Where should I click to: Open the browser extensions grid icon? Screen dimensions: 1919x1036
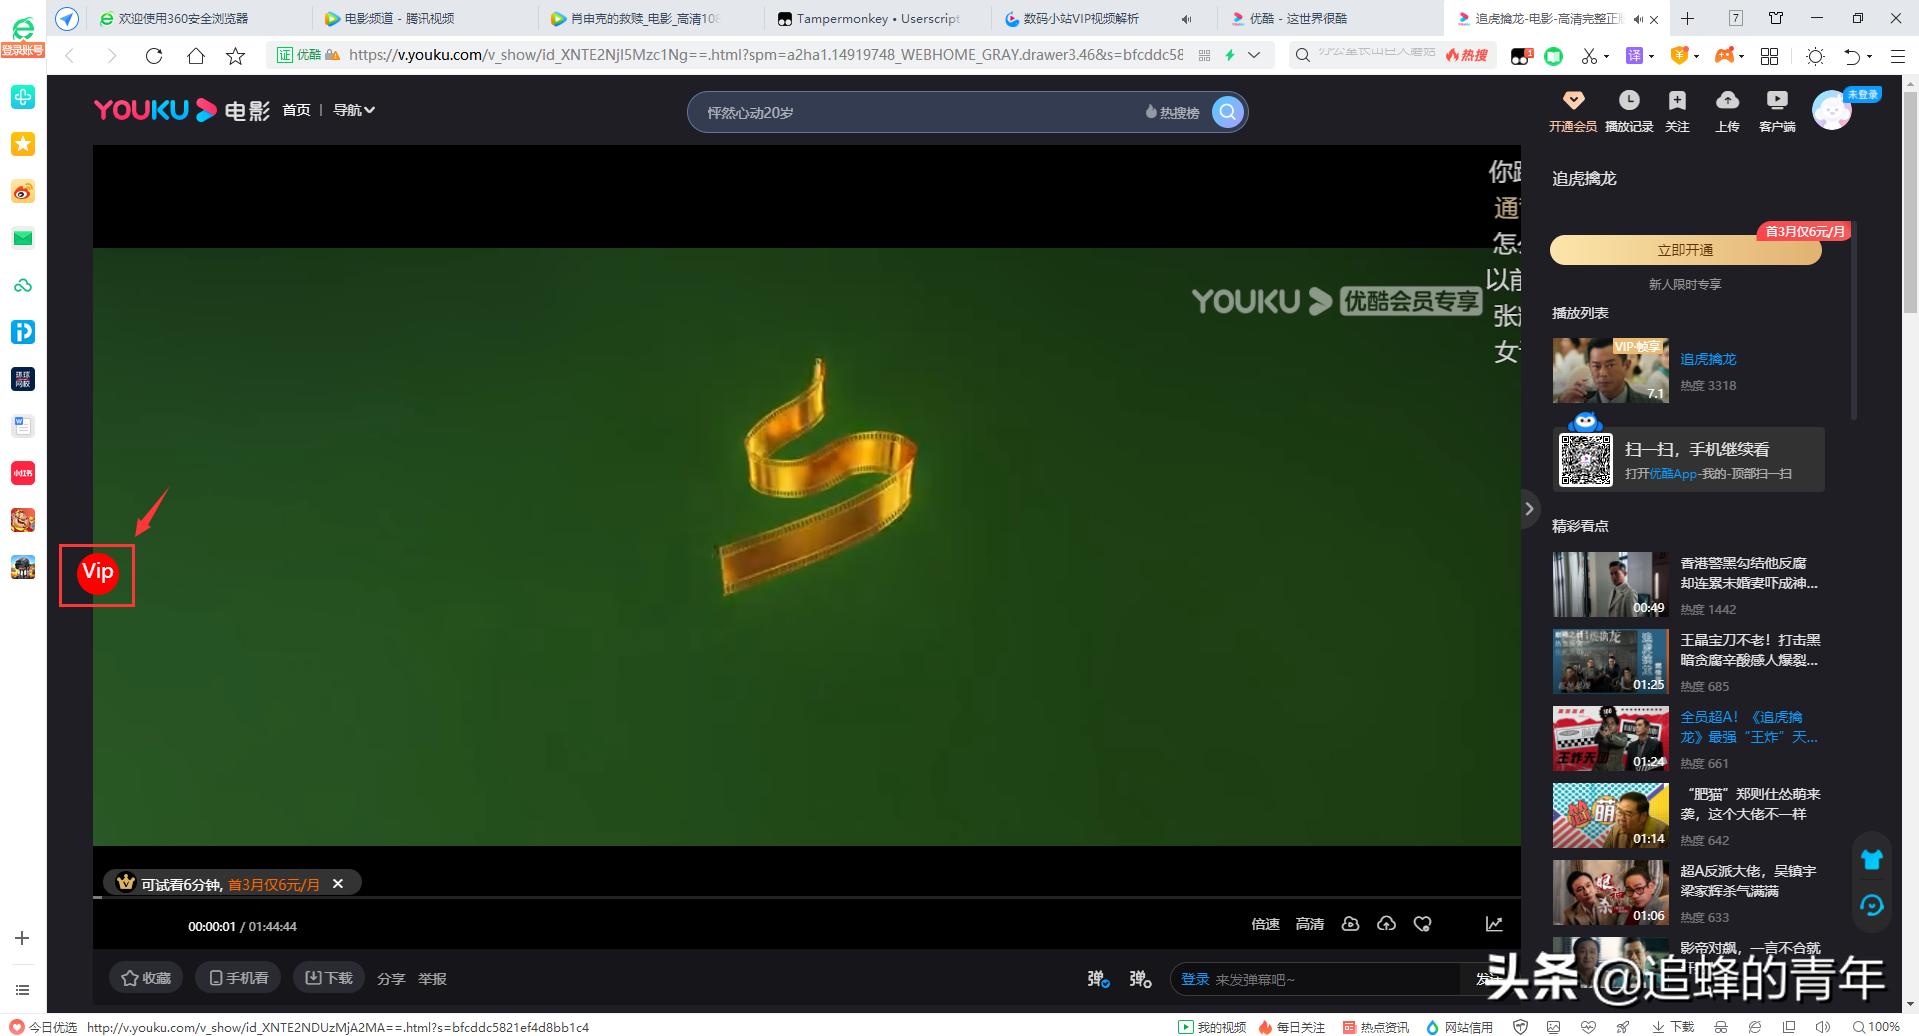pyautogui.click(x=1769, y=56)
